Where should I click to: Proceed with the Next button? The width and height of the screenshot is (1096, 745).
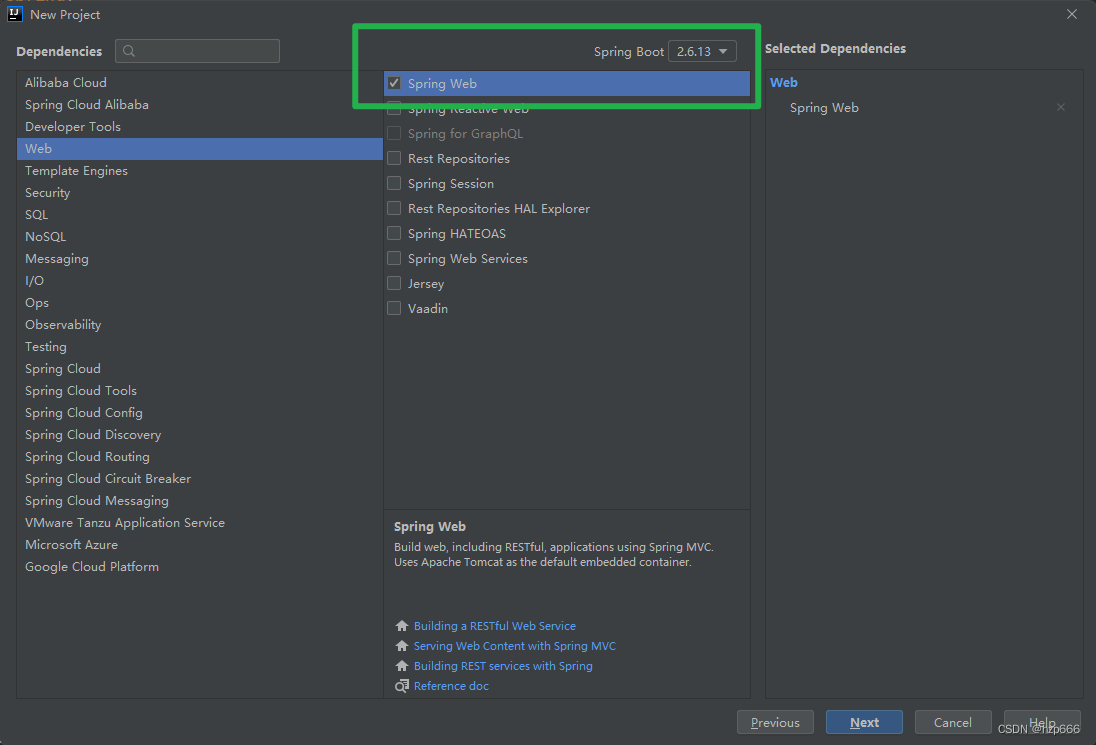coord(864,723)
